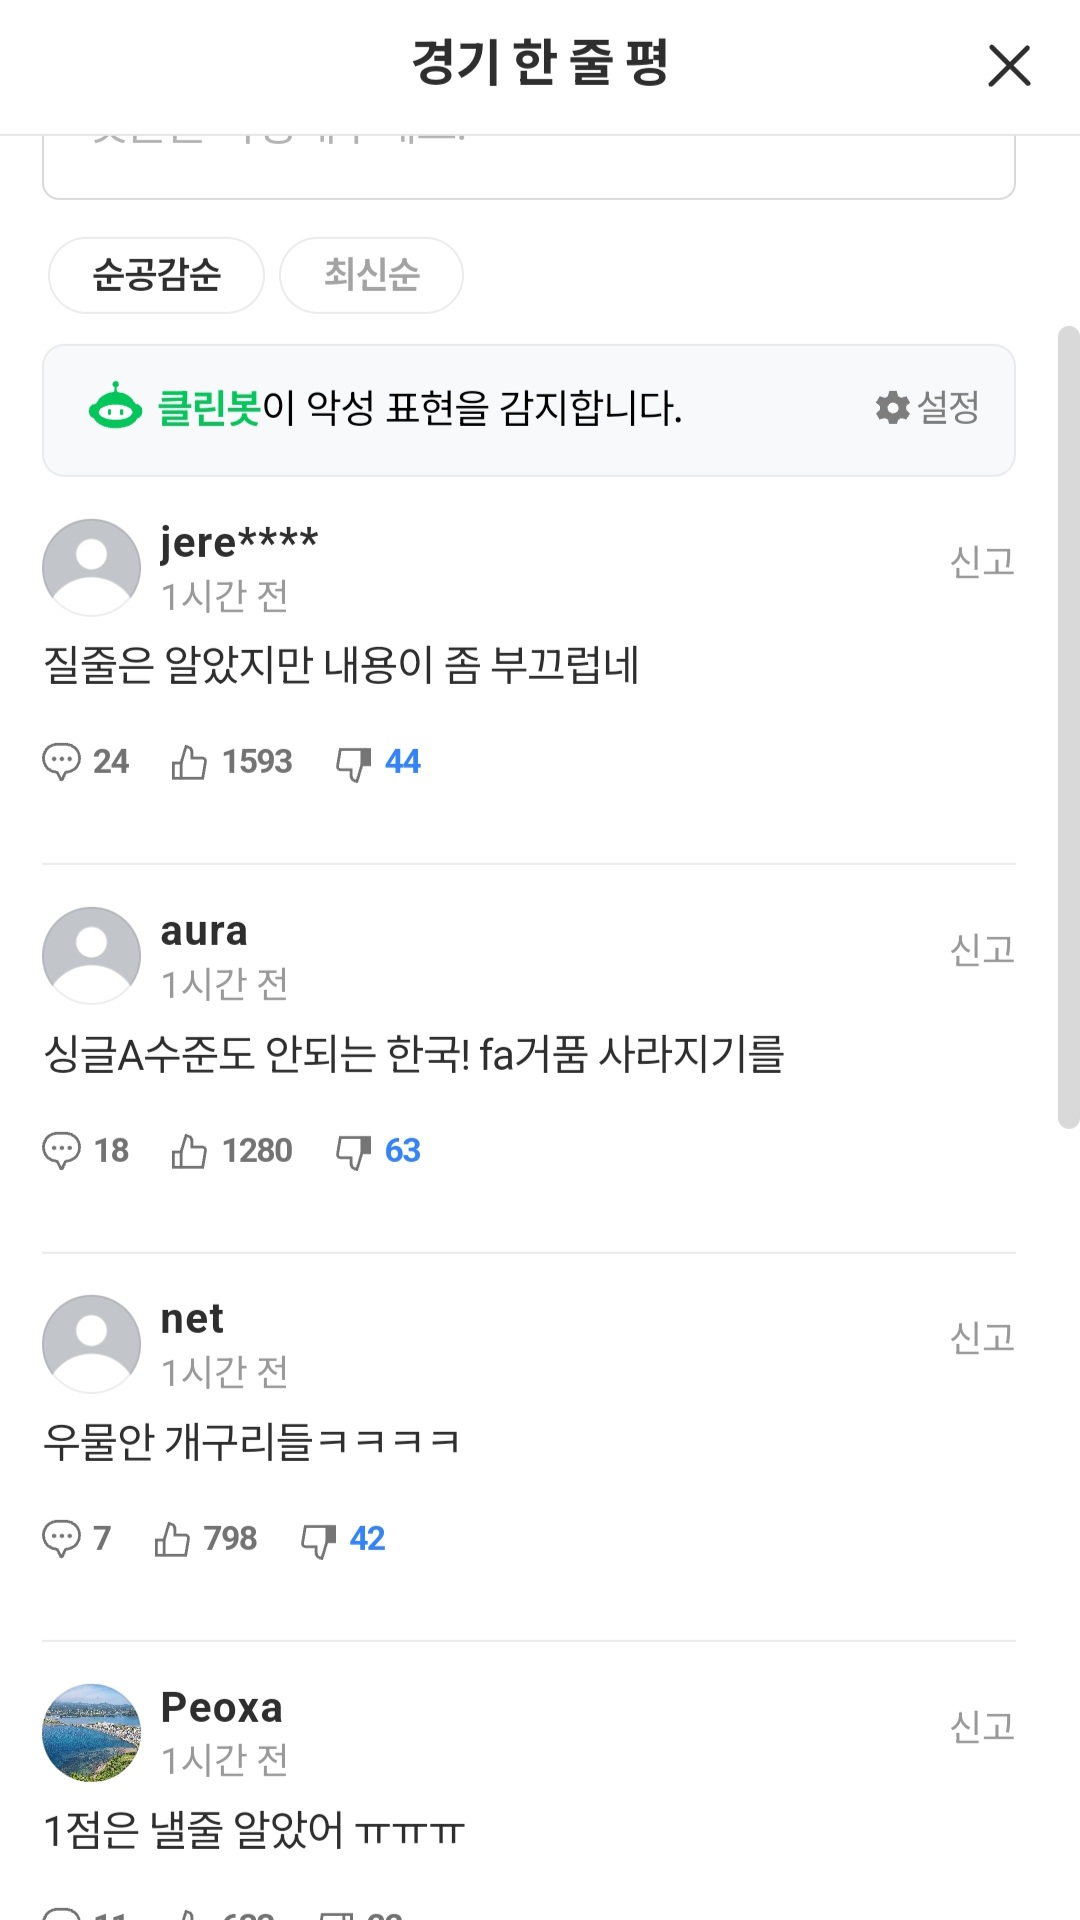Thumbs down net's comment

point(318,1540)
